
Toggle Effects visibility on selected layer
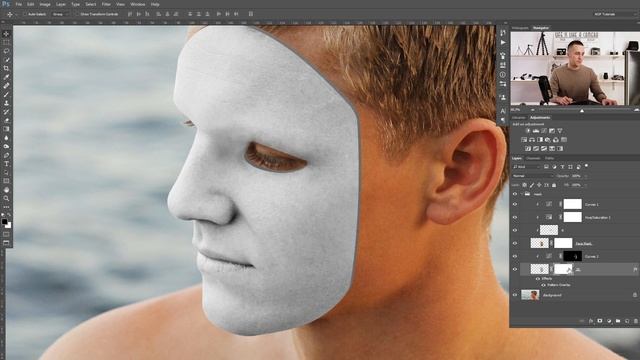pyautogui.click(x=538, y=278)
